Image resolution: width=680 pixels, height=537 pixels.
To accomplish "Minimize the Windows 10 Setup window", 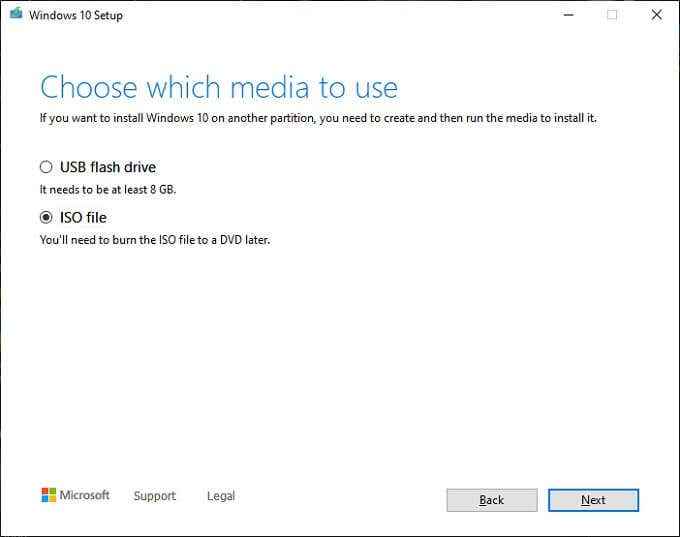I will (569, 15).
